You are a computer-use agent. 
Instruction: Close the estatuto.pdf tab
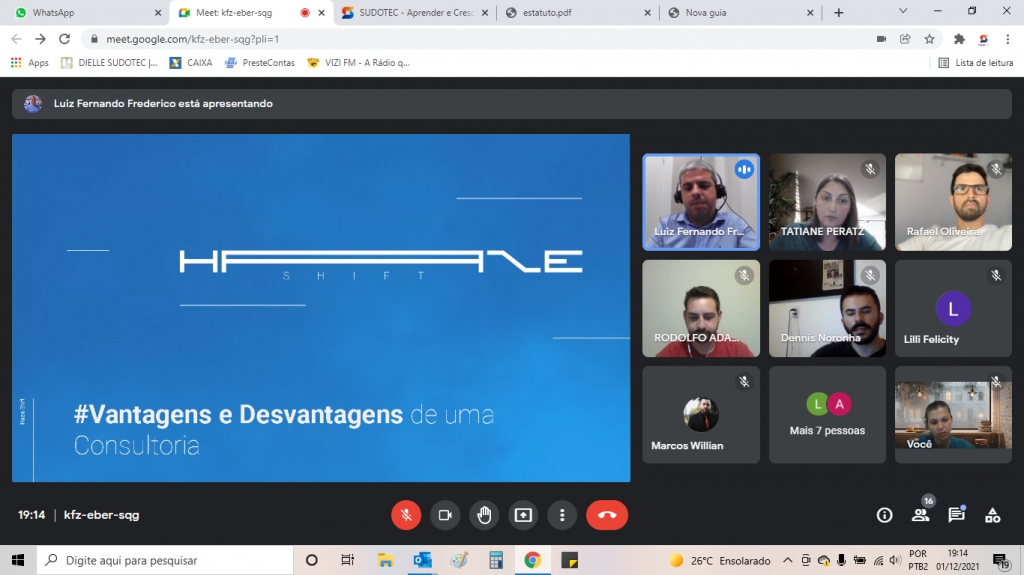click(x=647, y=12)
